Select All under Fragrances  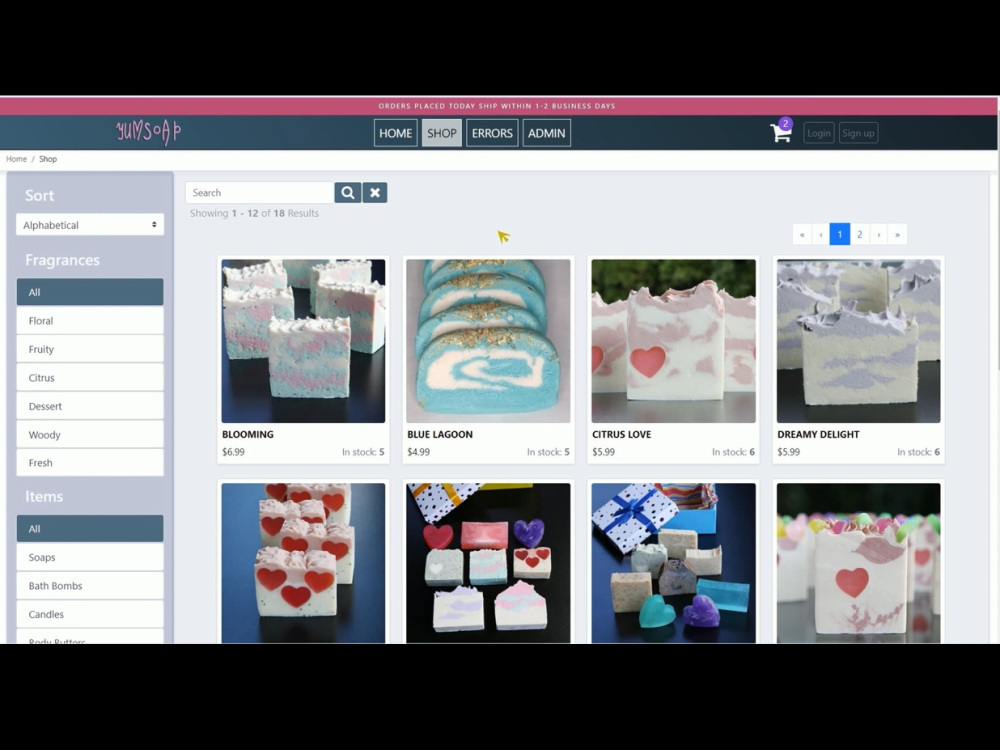coord(90,292)
